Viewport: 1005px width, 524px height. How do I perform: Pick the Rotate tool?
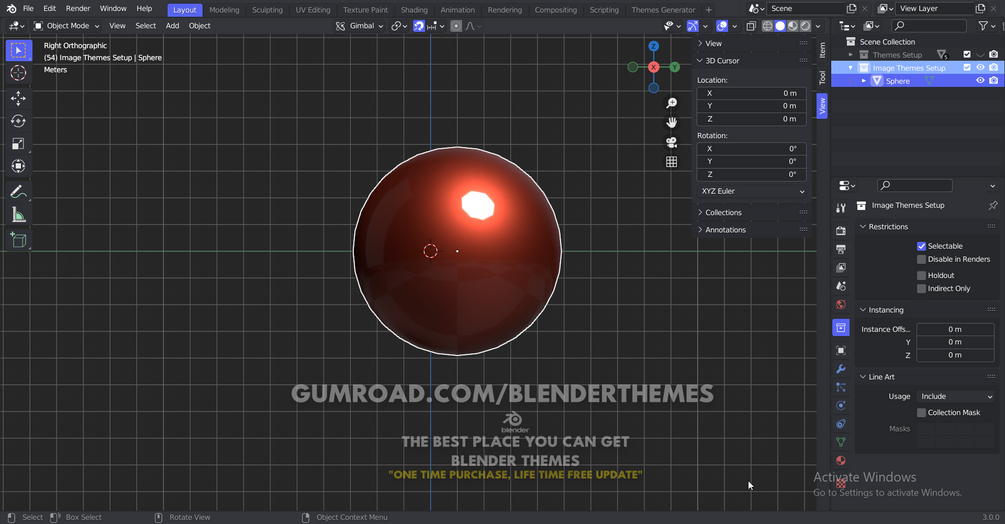[18, 121]
